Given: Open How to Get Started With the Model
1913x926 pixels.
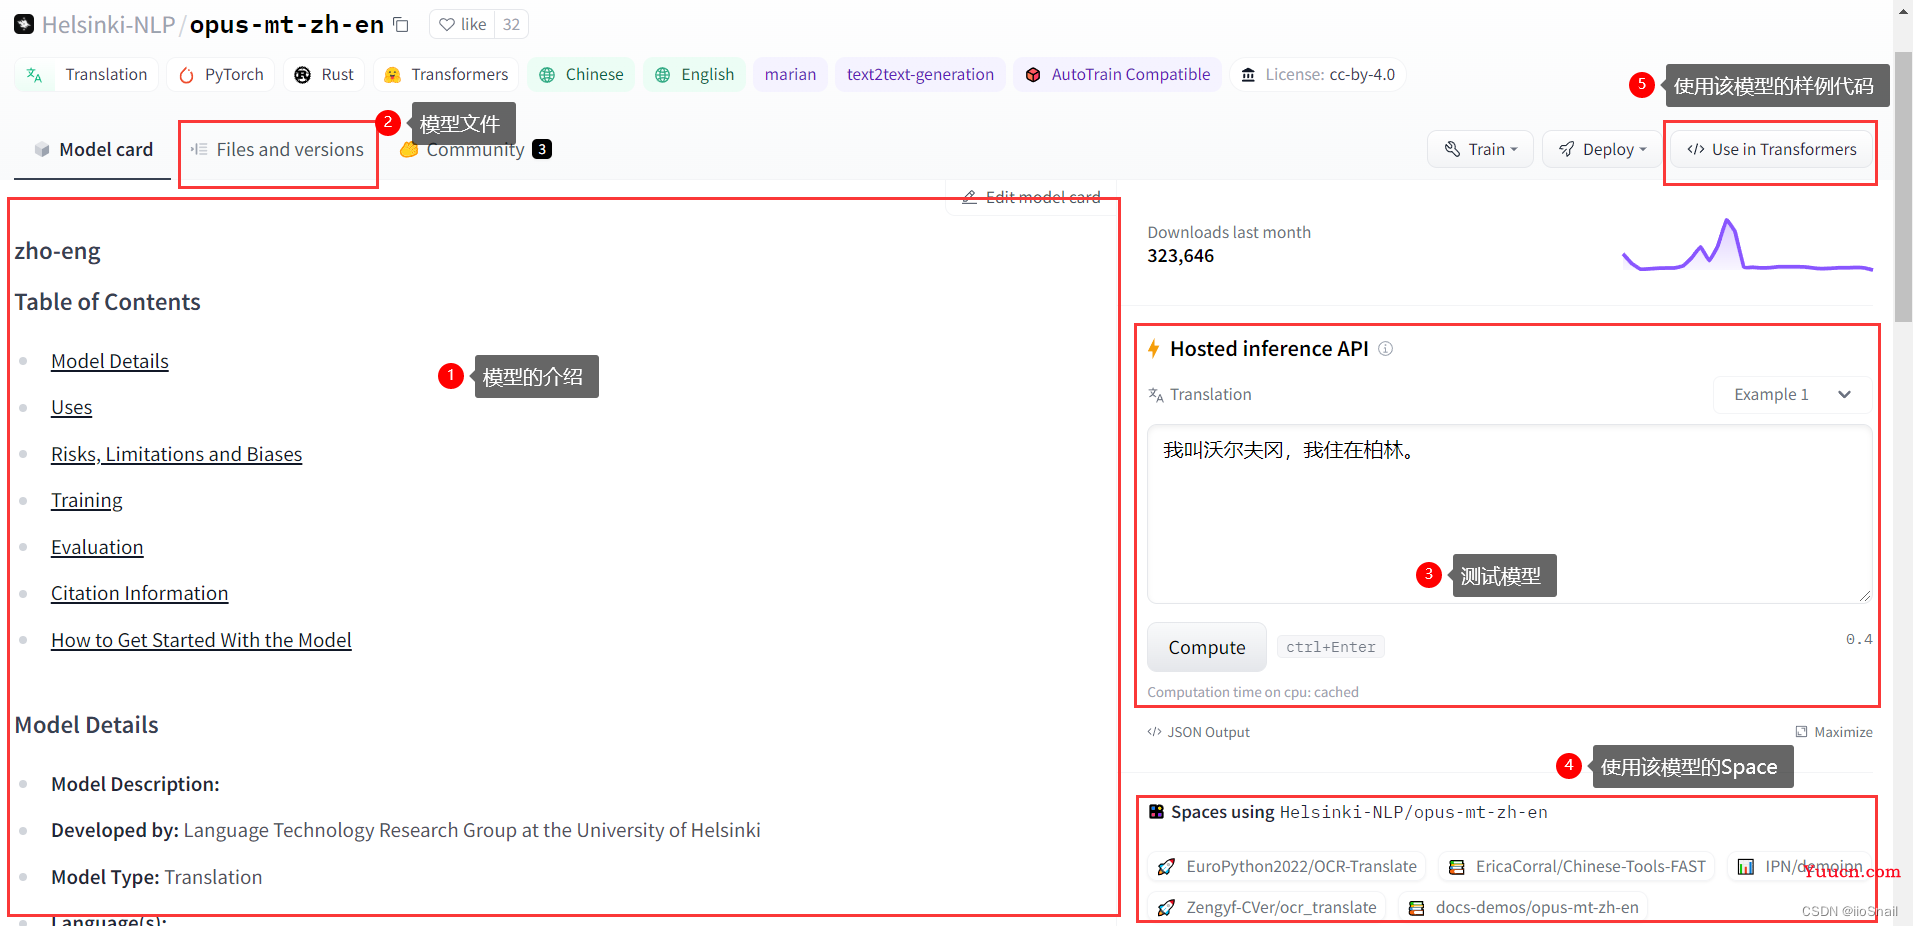Looking at the screenshot, I should pos(201,640).
